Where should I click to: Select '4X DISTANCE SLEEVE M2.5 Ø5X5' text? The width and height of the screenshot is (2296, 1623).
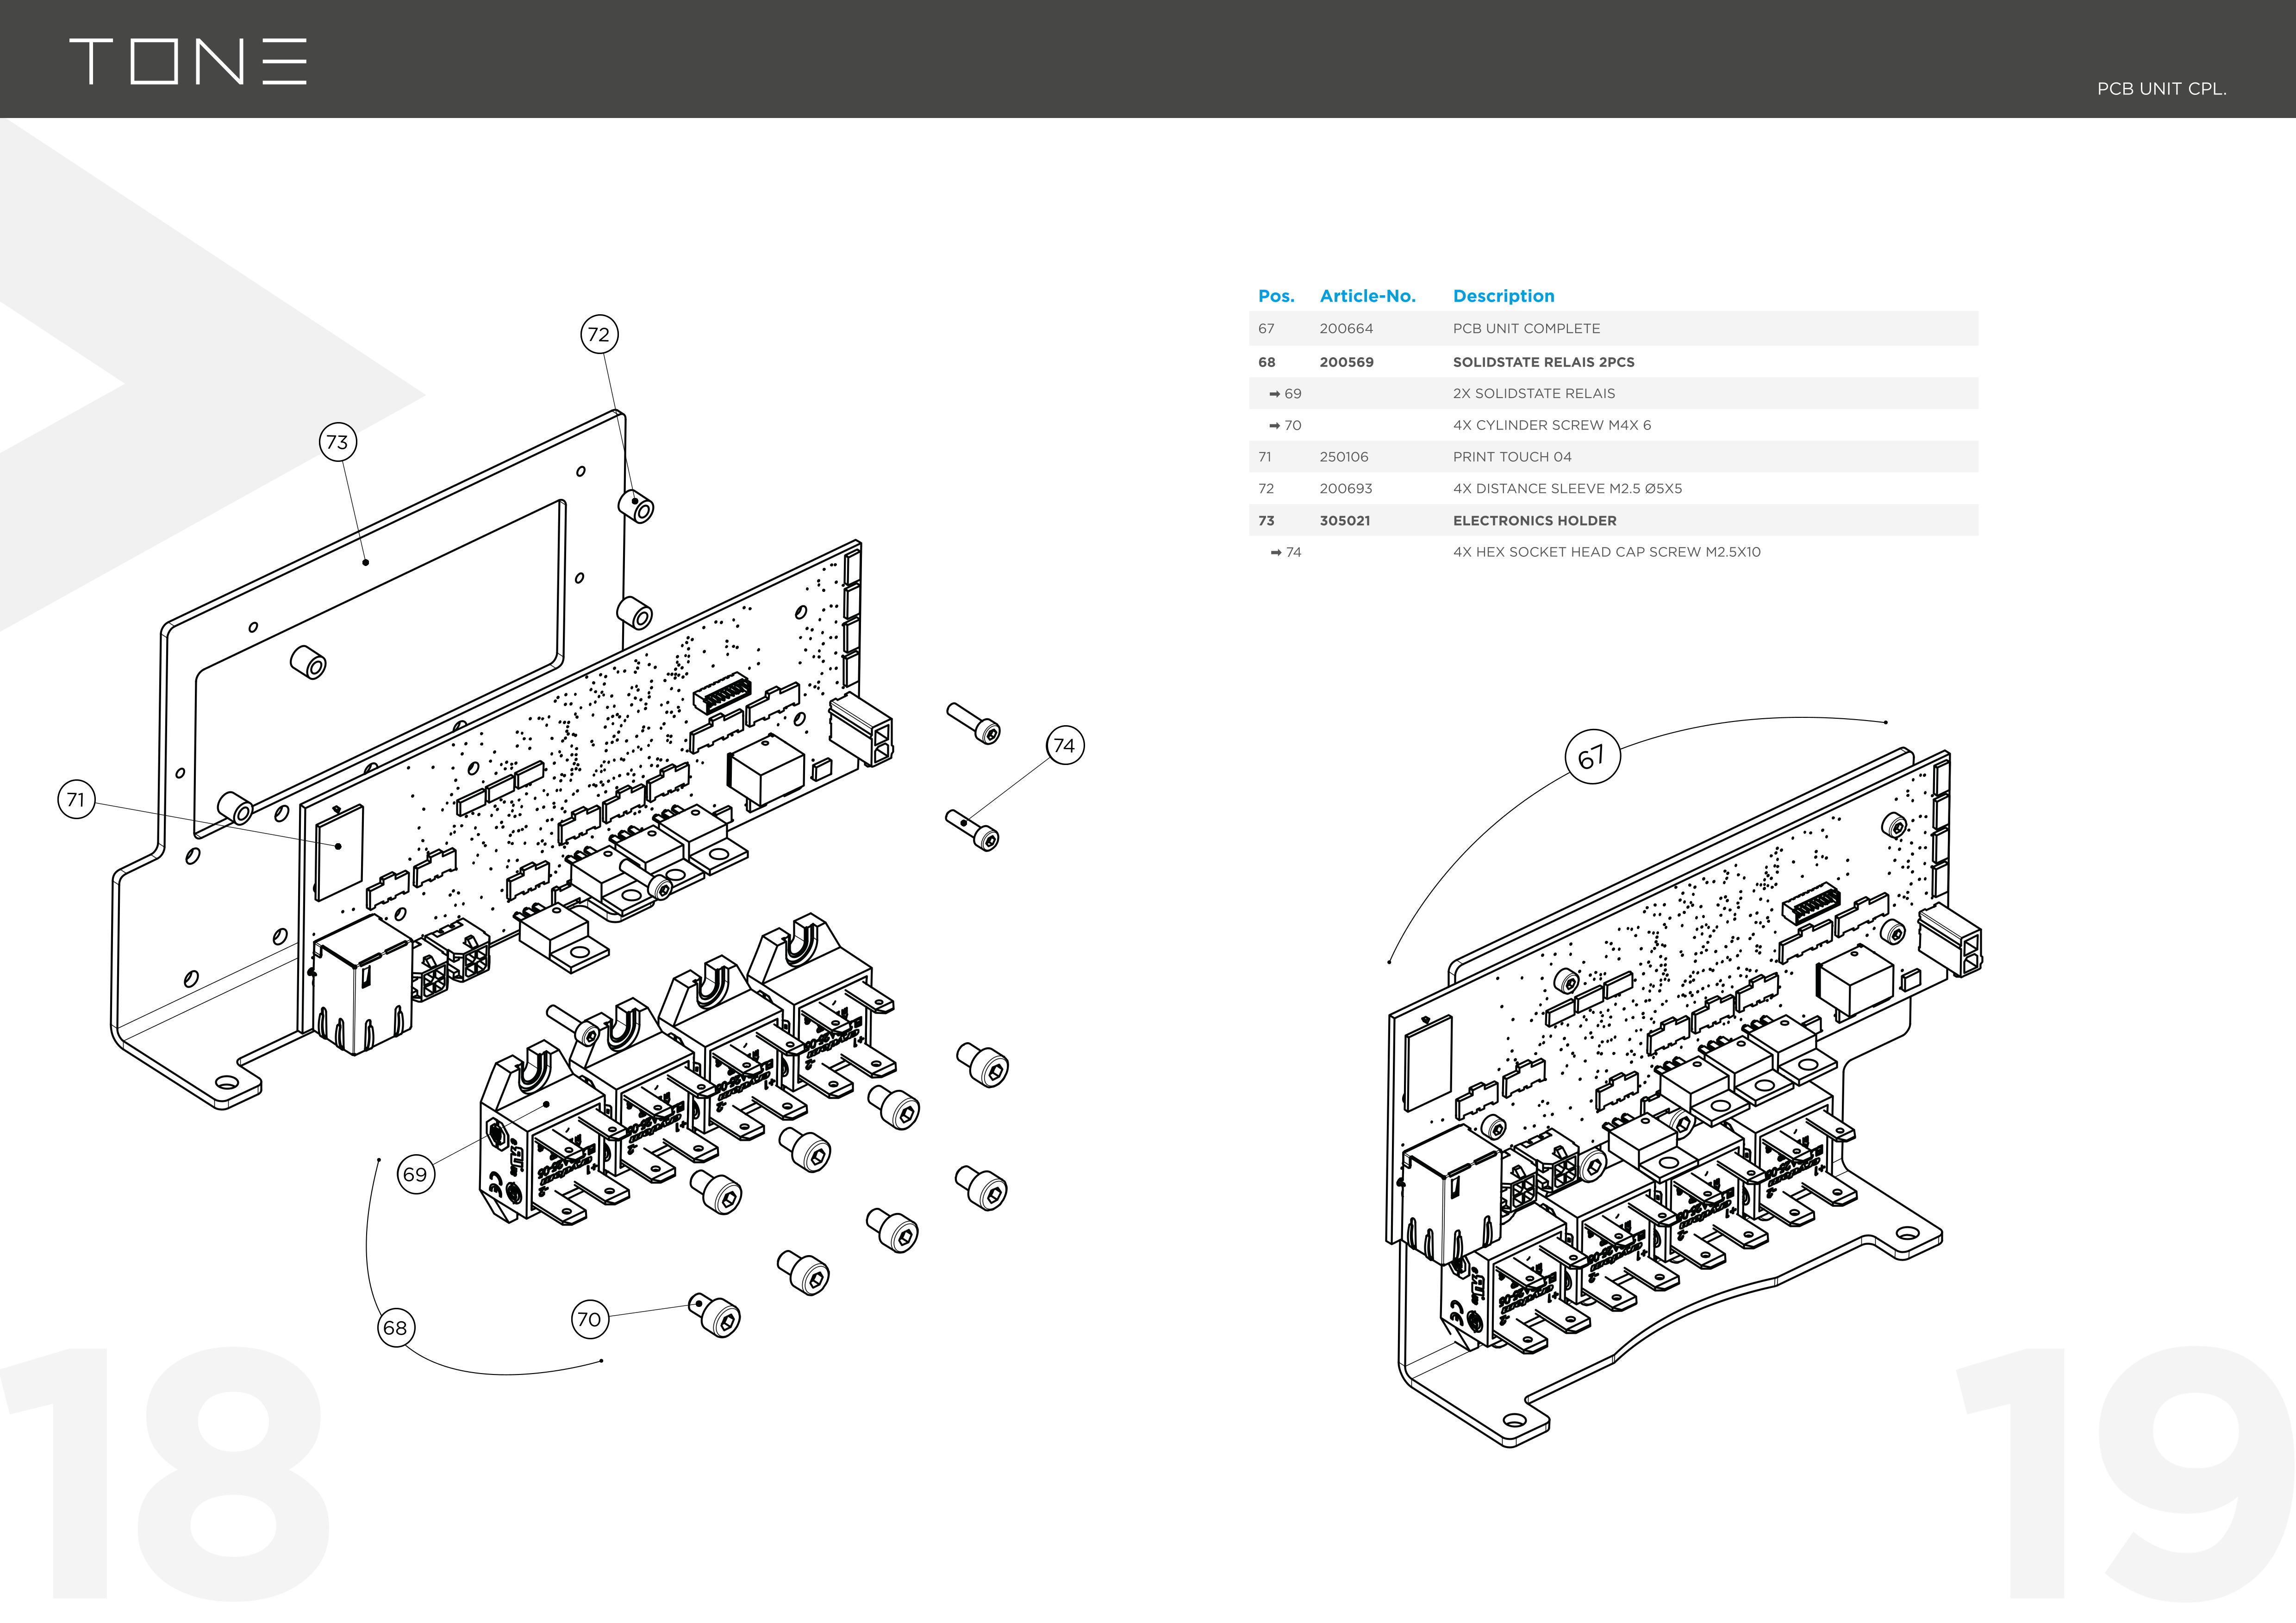tap(1567, 489)
